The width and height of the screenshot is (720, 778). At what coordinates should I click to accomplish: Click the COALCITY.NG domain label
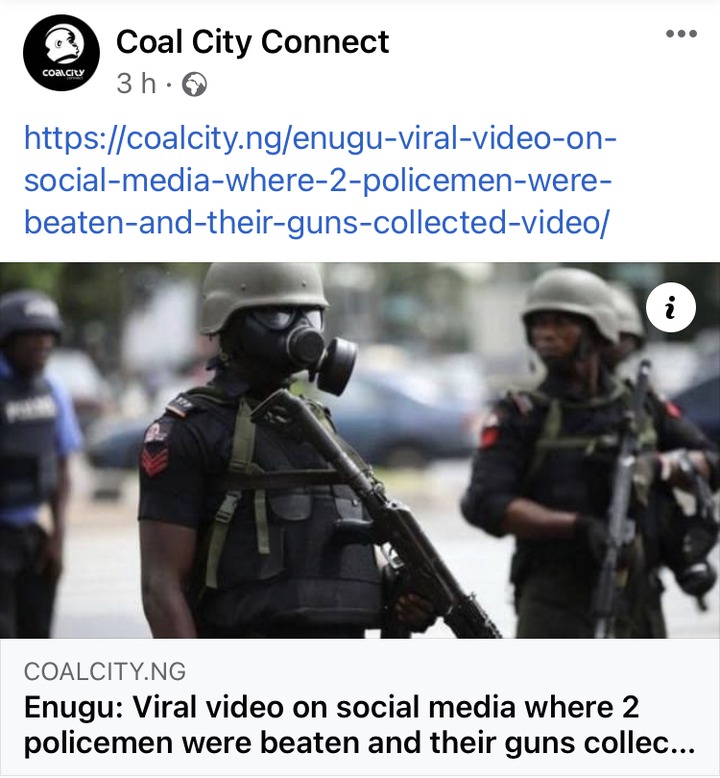pyautogui.click(x=105, y=671)
